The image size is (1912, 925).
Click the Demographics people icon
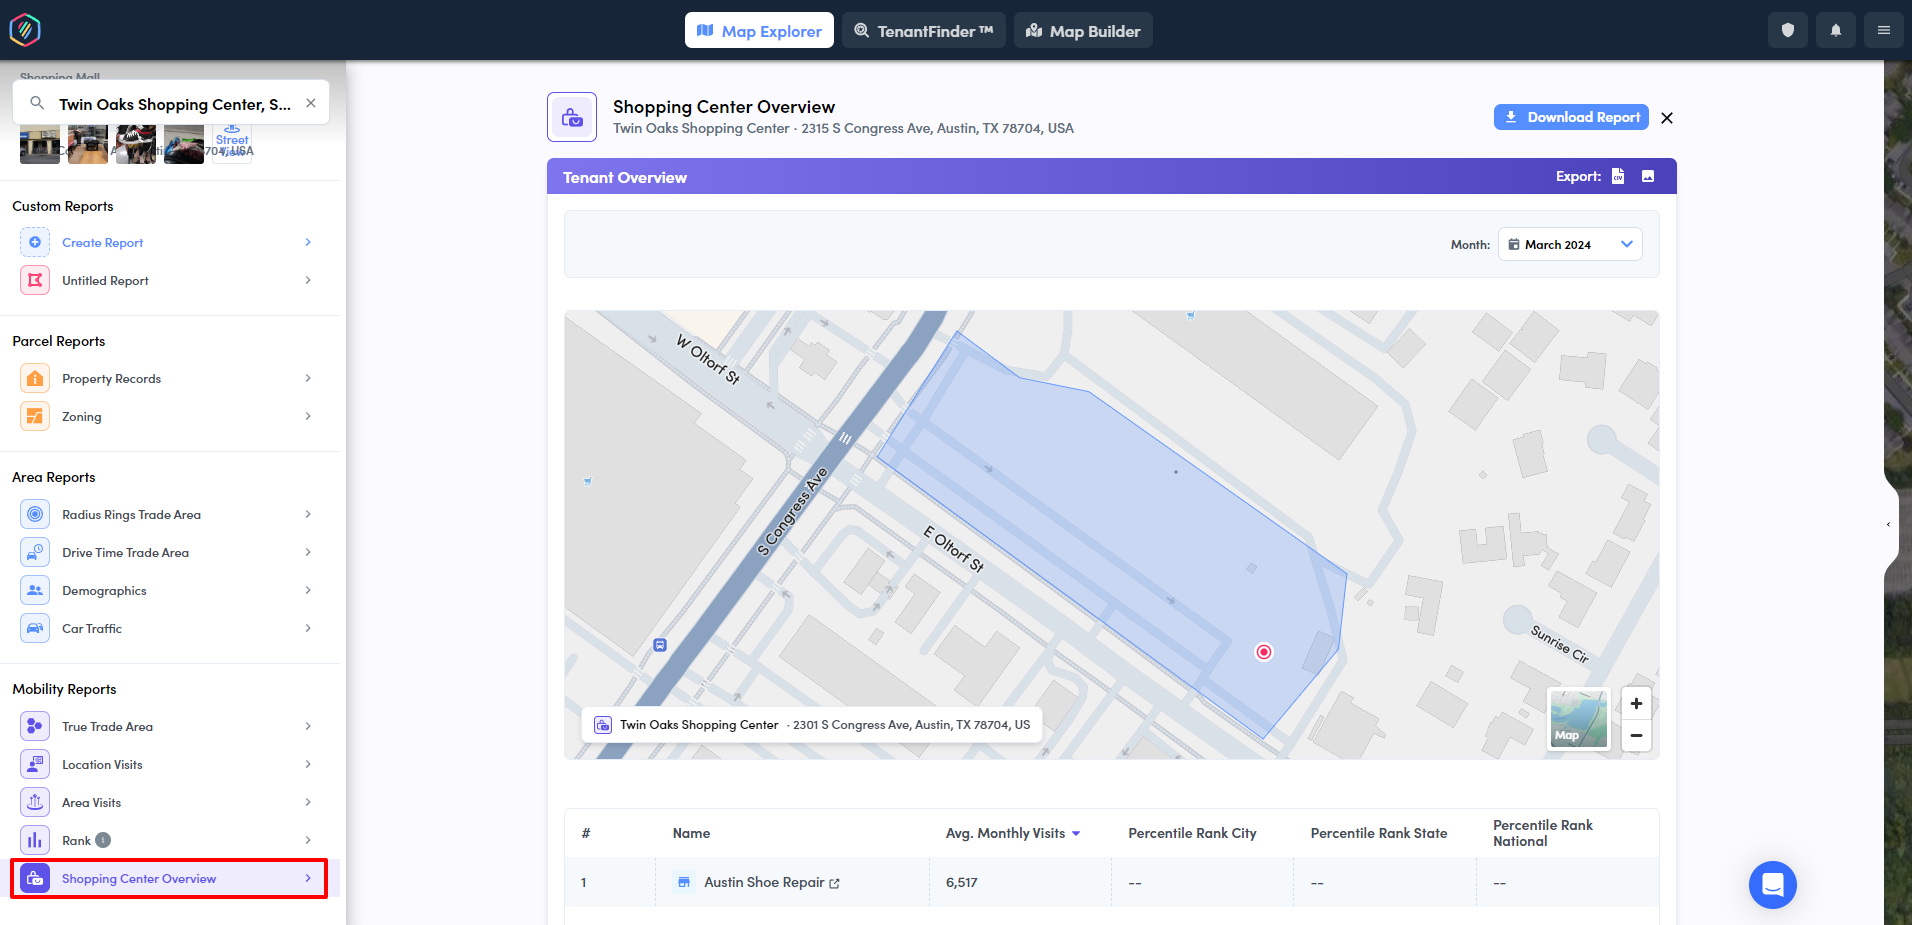click(35, 590)
